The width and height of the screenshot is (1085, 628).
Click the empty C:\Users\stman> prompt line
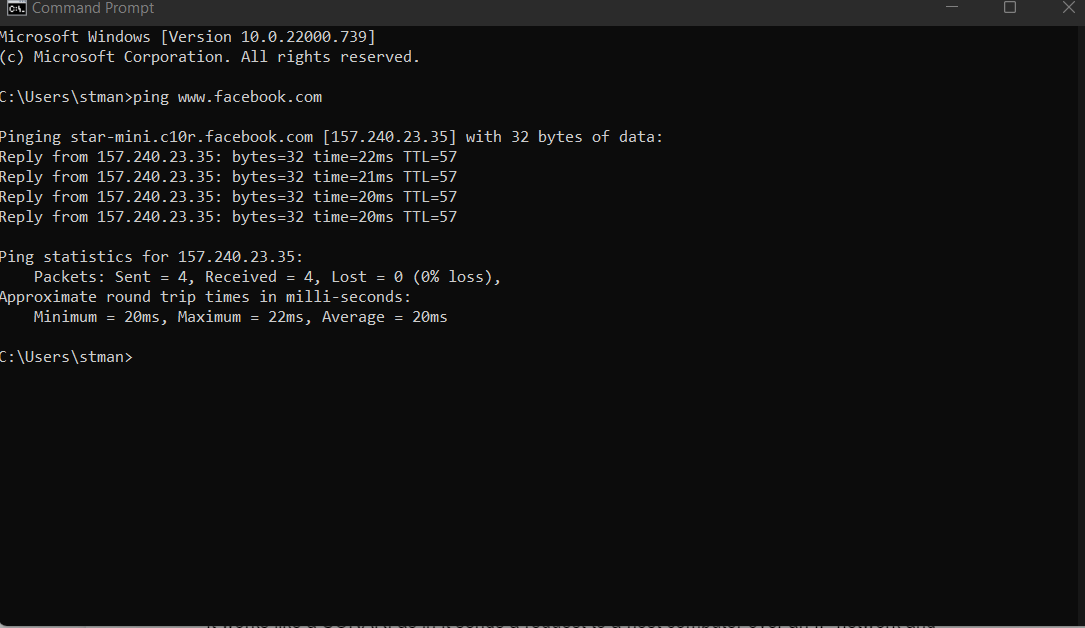pyautogui.click(x=66, y=357)
